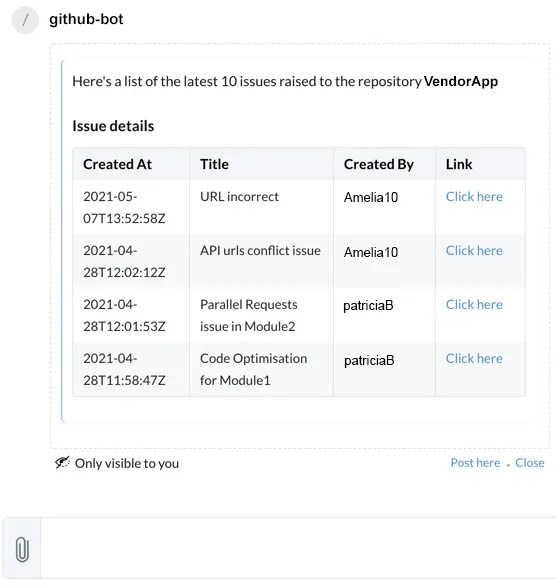Screen dimensions: 556x586
Task: Click the VendorApp repository name
Action: tap(461, 81)
